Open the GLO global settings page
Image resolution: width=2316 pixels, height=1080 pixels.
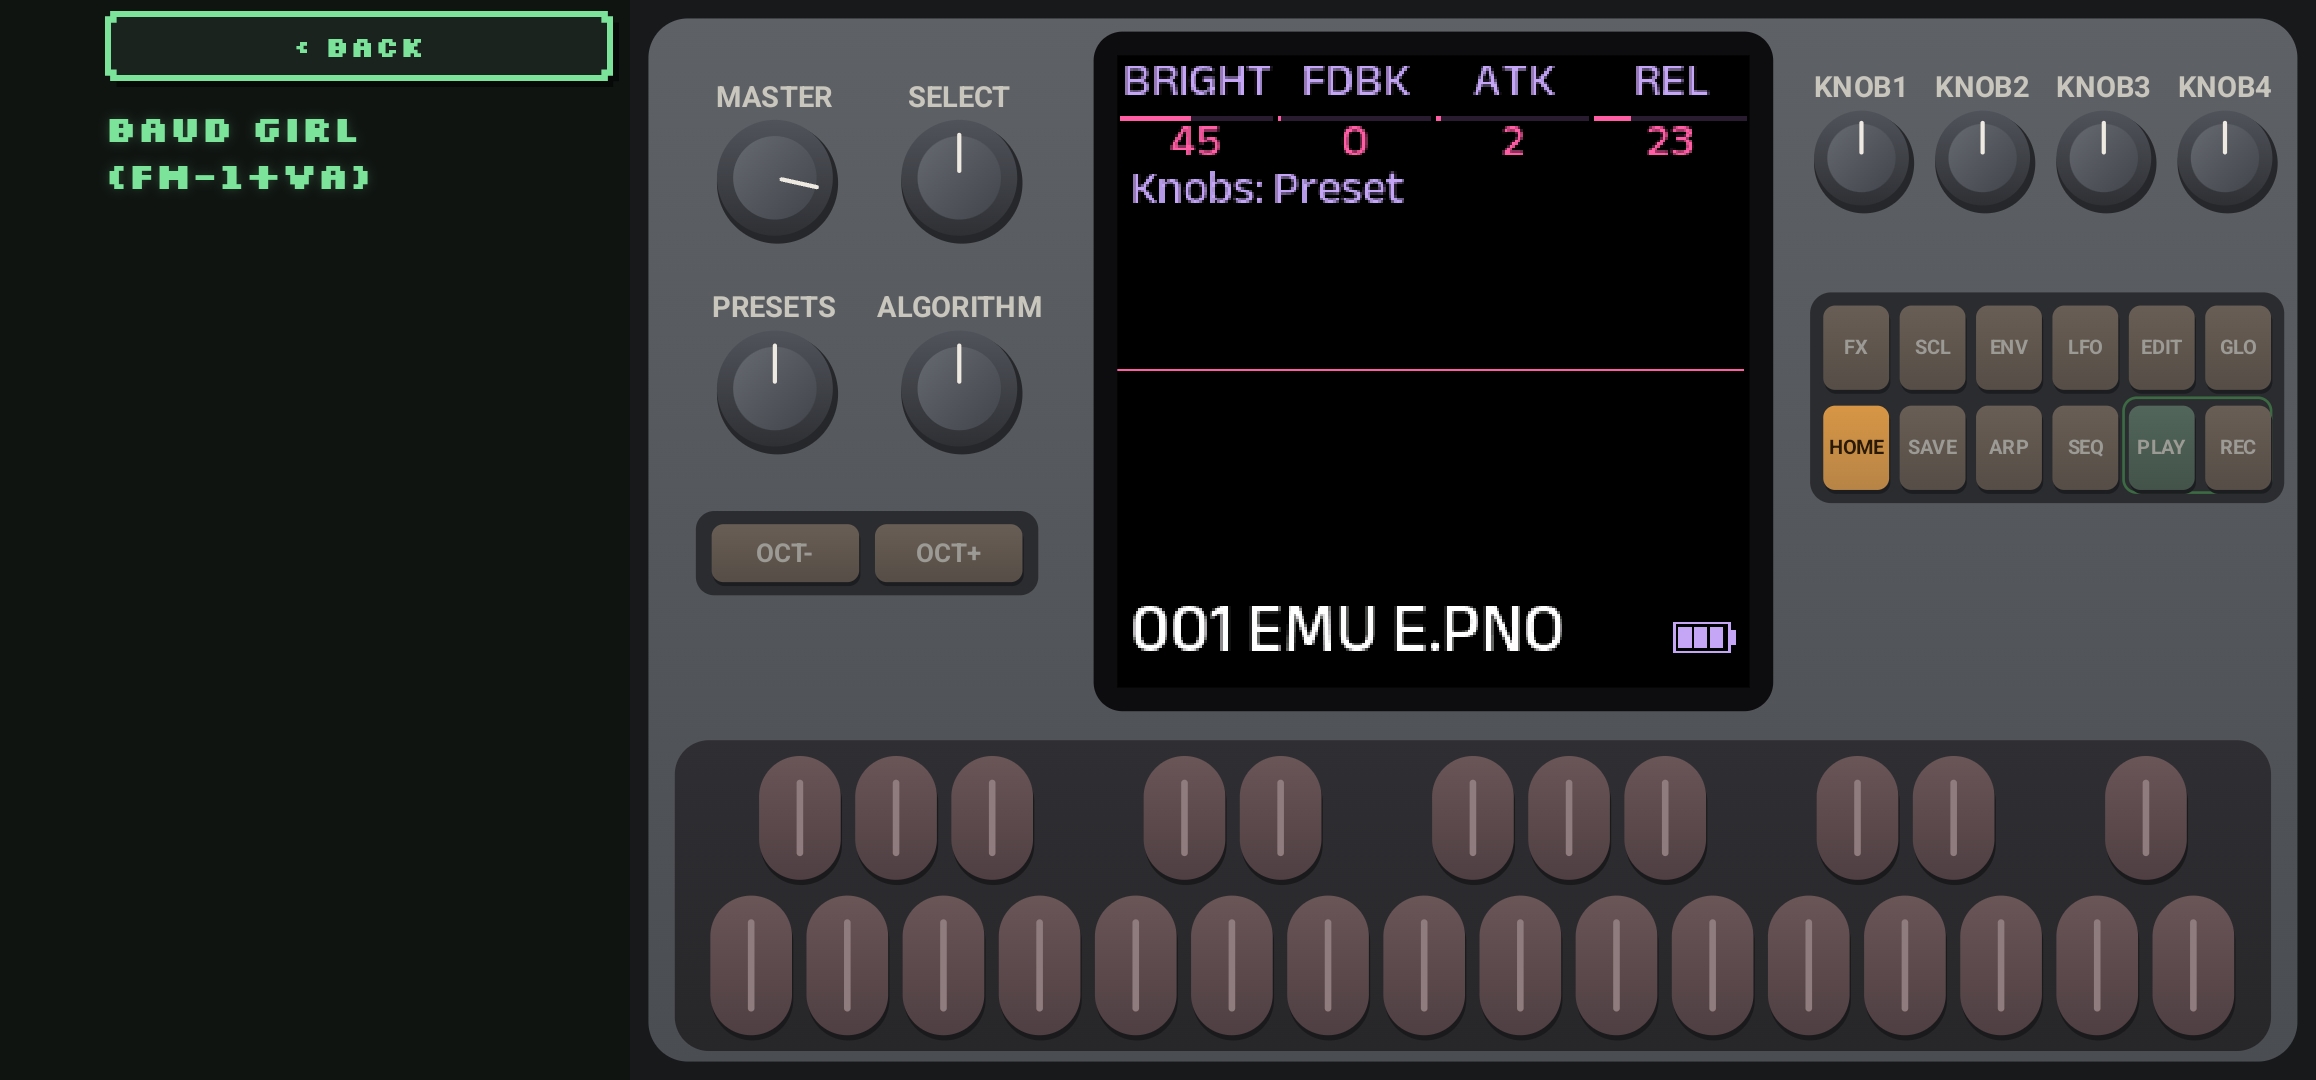(2238, 347)
